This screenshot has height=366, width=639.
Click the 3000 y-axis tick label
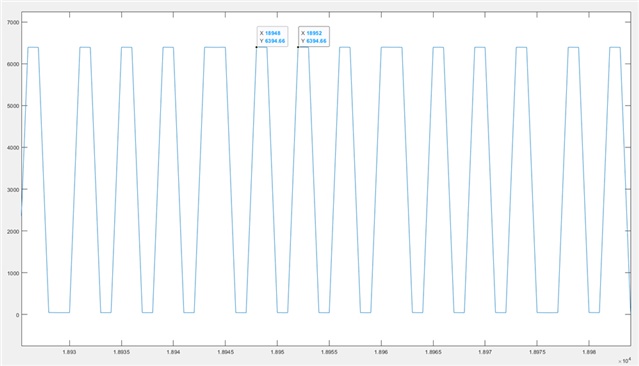[13, 190]
